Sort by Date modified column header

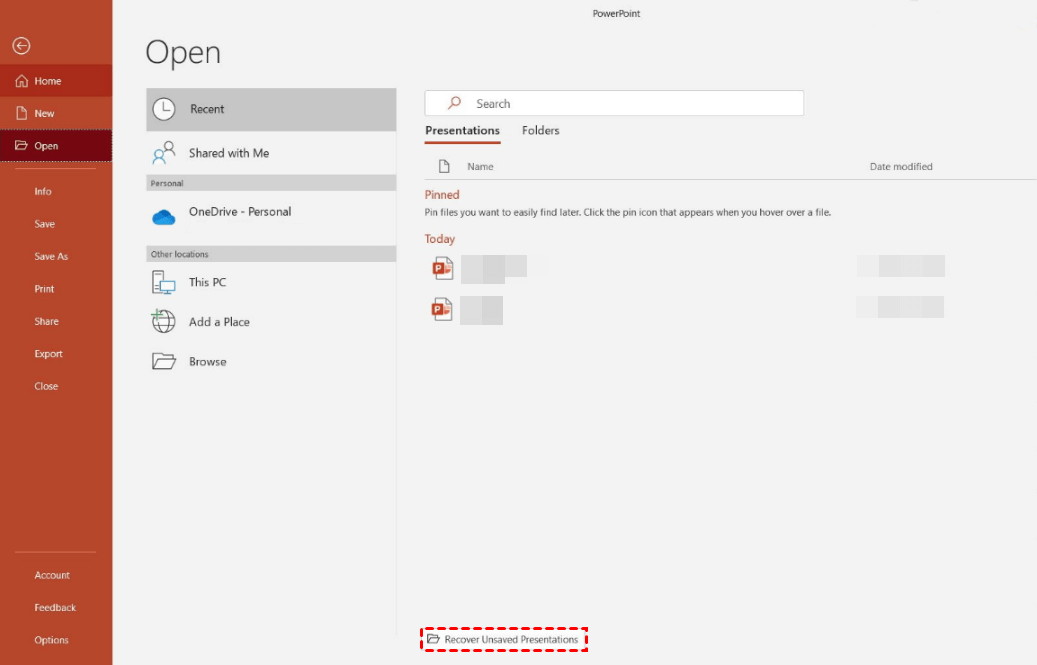pos(901,167)
